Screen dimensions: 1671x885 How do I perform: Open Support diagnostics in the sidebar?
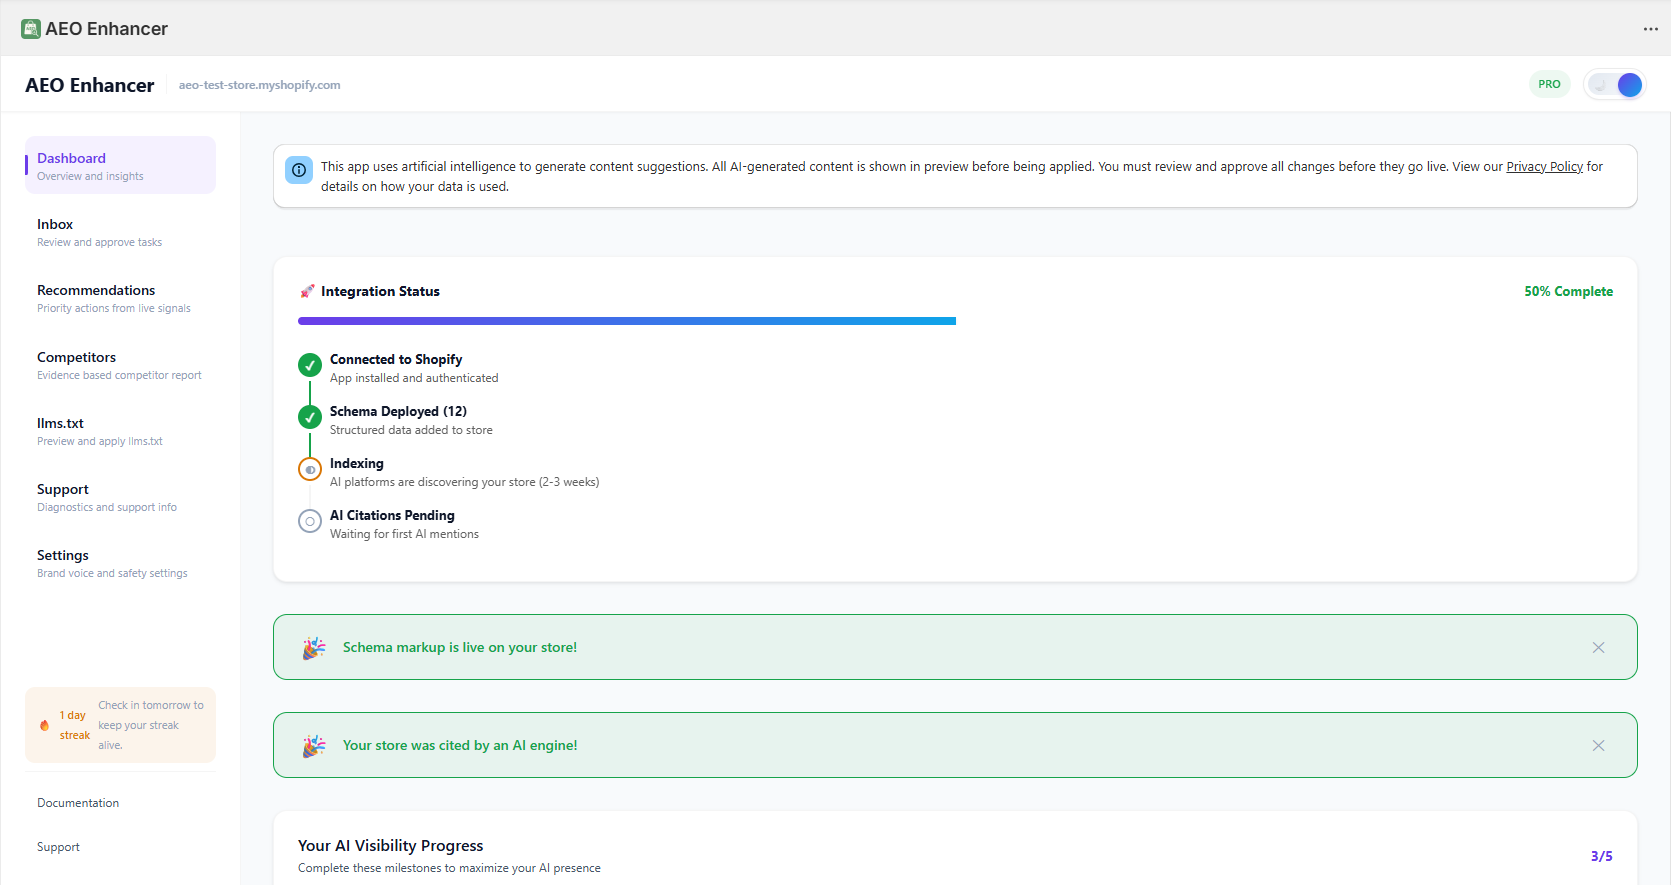point(120,497)
